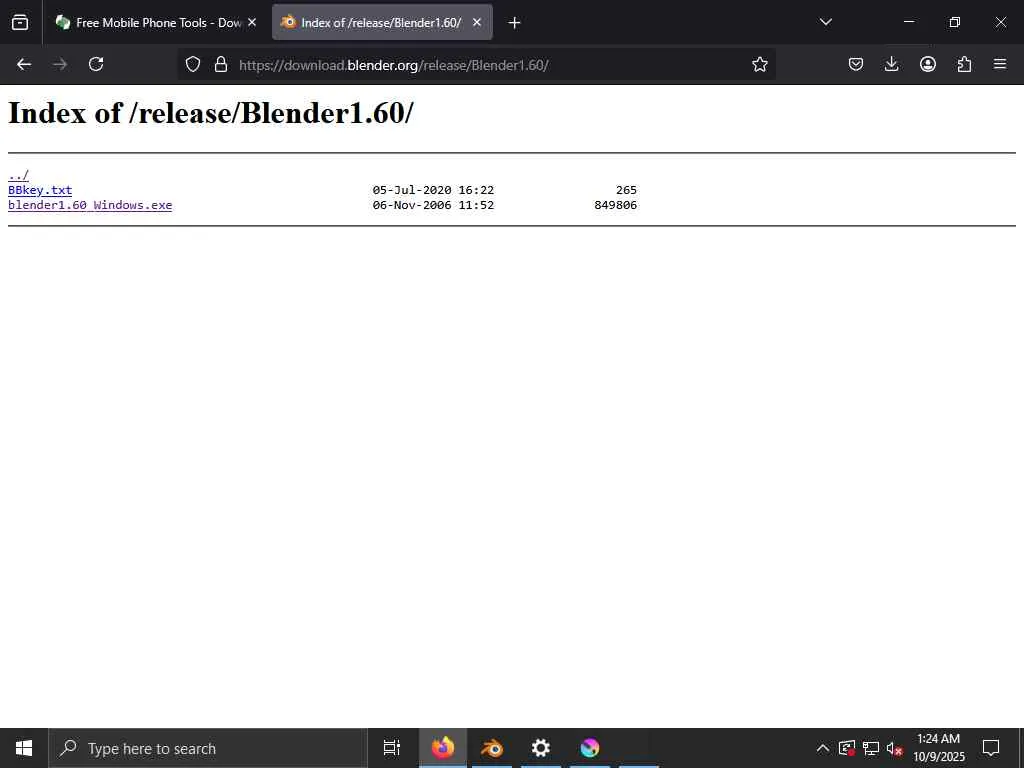This screenshot has height=768, width=1024.
Task: Reload the current page
Action: pos(96,64)
